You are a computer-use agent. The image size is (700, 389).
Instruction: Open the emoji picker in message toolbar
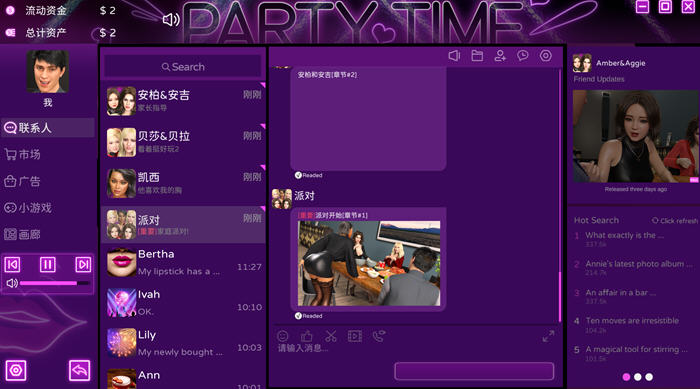coord(283,336)
